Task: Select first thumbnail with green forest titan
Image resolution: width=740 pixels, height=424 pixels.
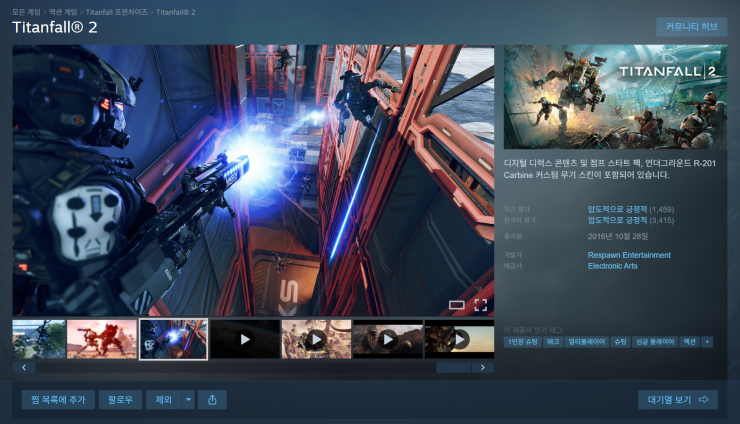Action: click(39, 339)
